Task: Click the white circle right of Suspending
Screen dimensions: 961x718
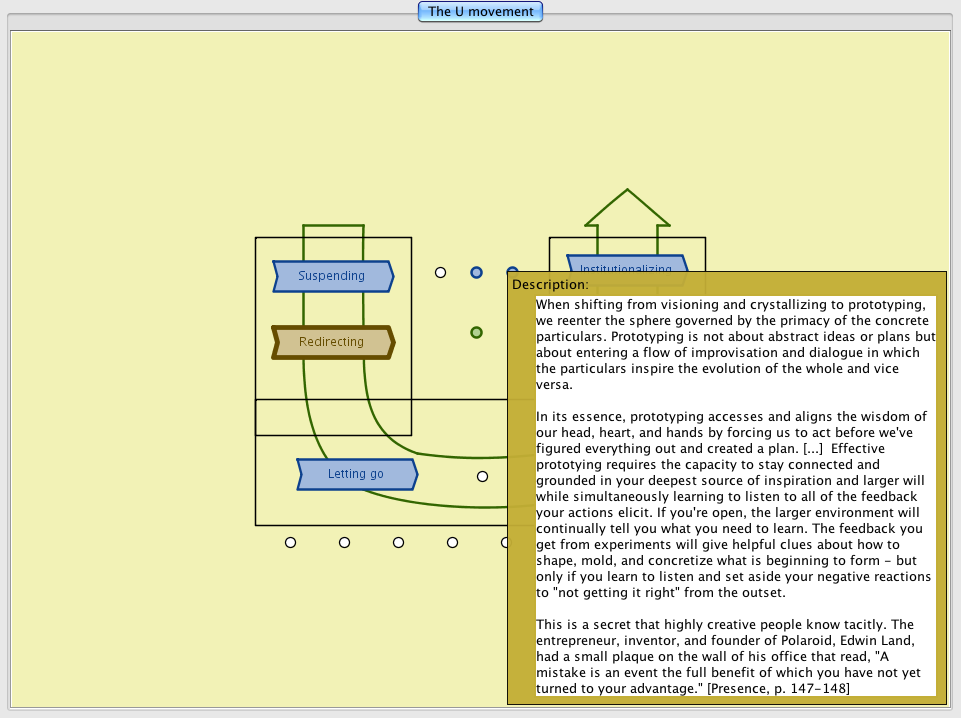Action: click(440, 272)
